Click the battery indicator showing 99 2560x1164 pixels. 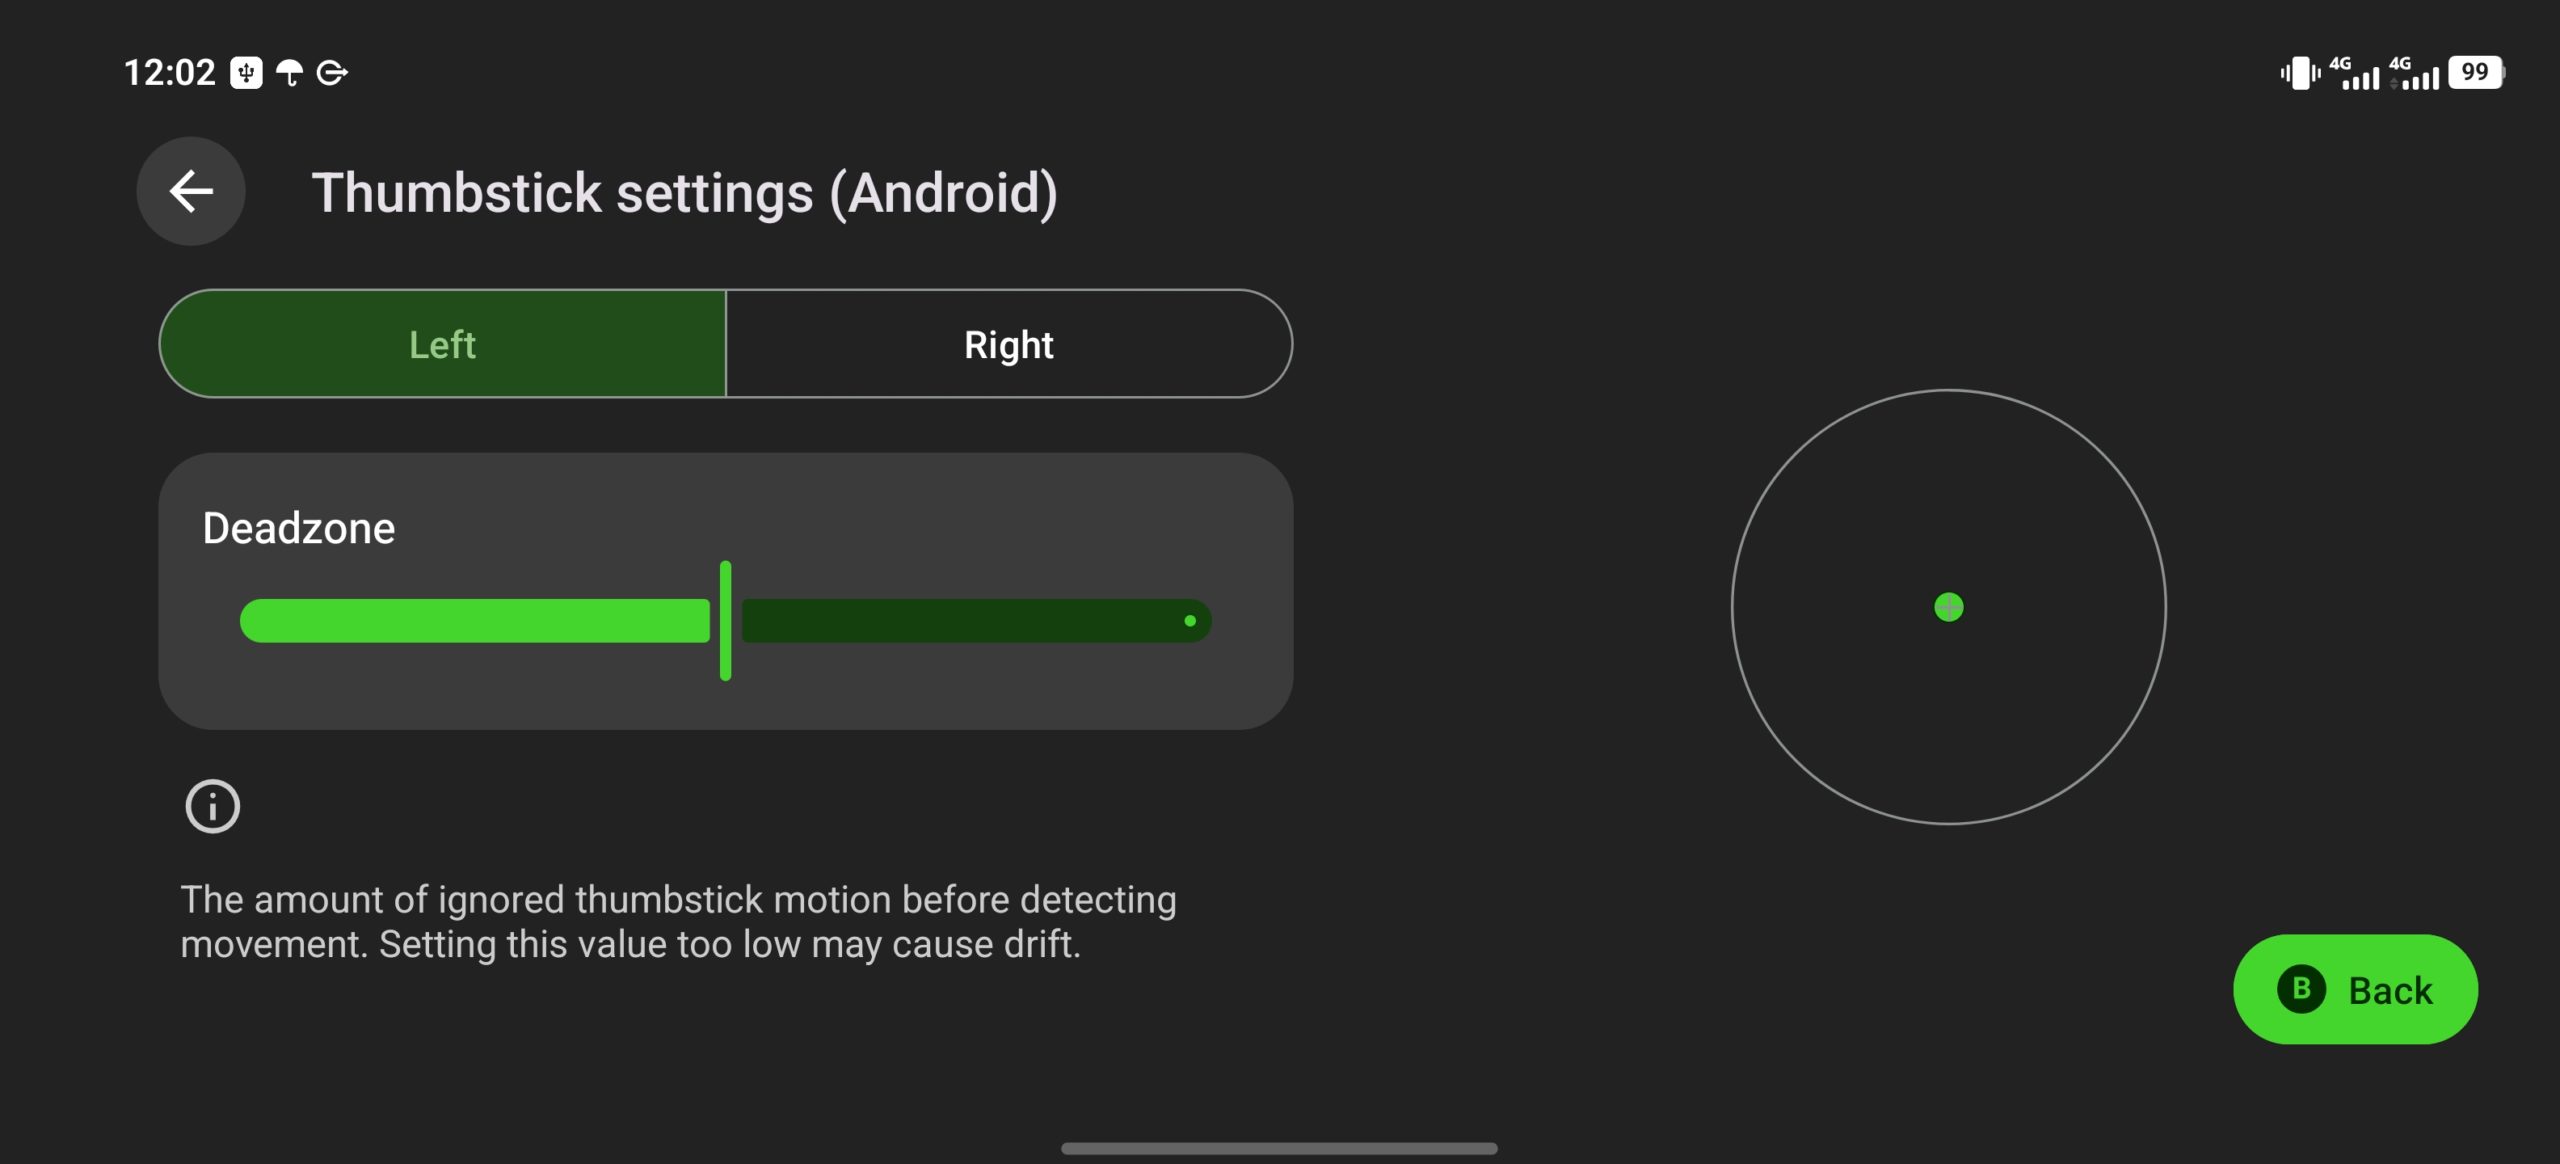2476,72
